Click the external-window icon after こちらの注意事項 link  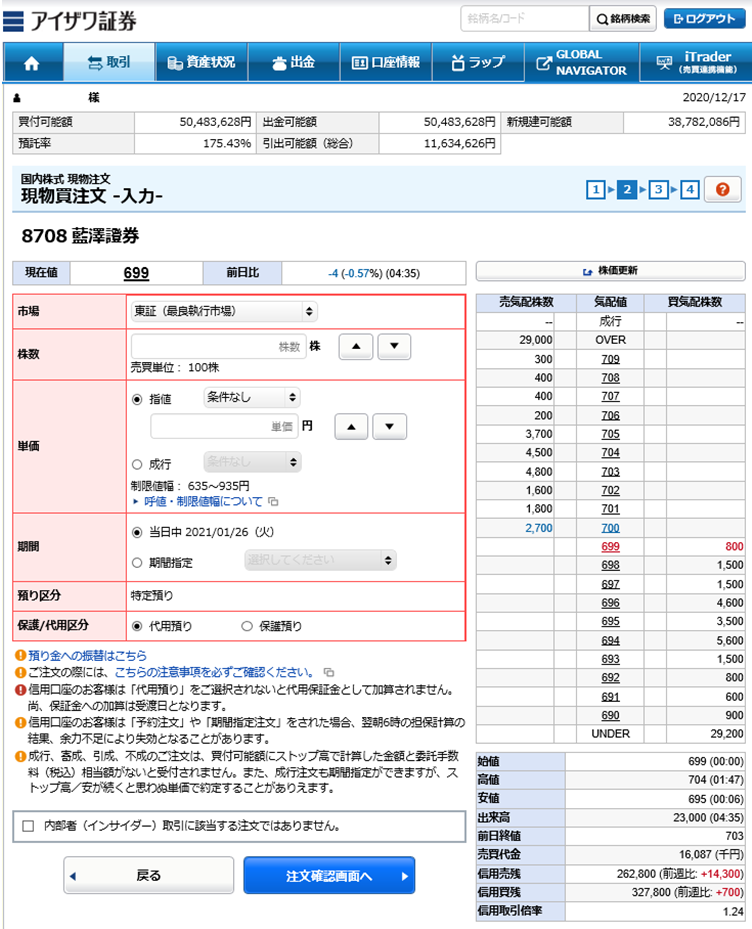[329, 672]
